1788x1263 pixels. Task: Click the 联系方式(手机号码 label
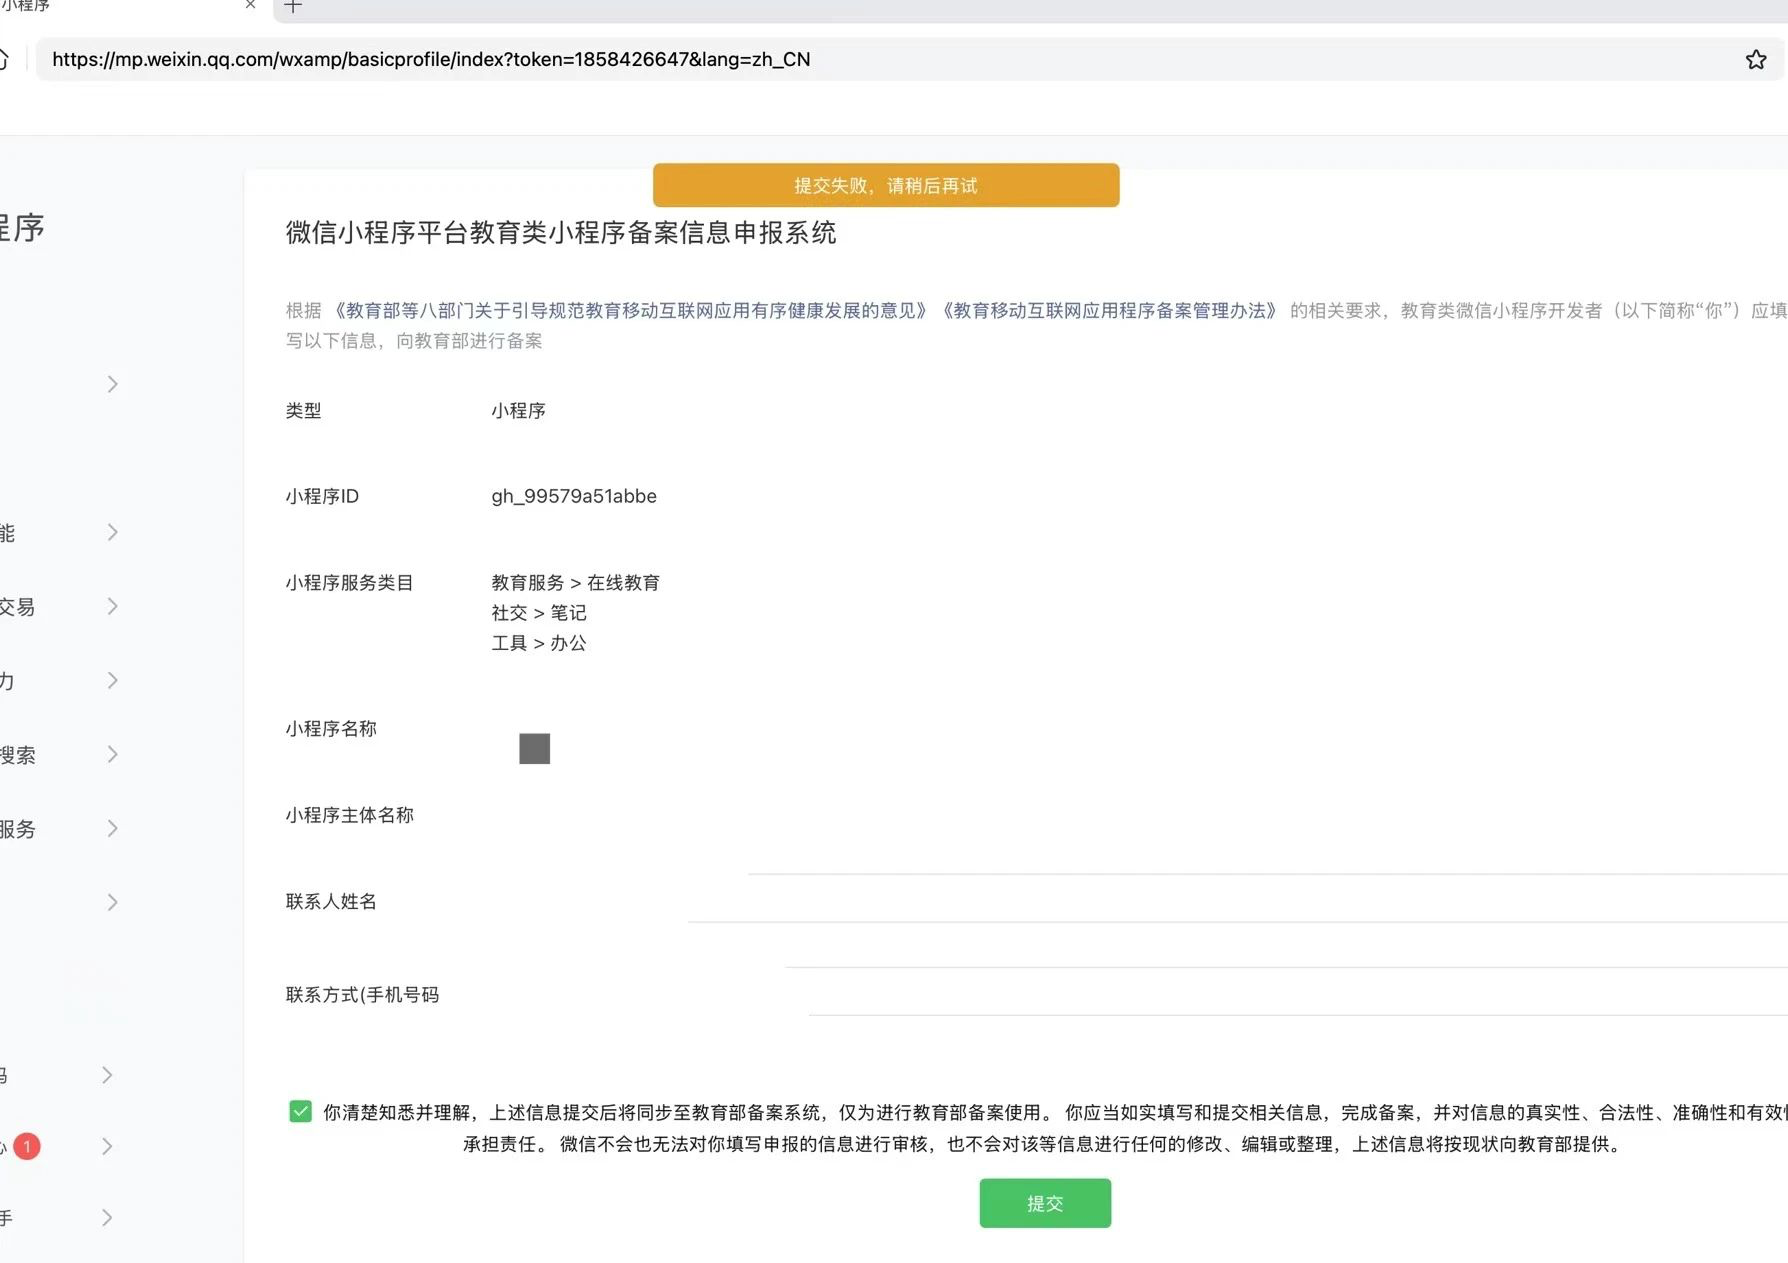tap(362, 995)
